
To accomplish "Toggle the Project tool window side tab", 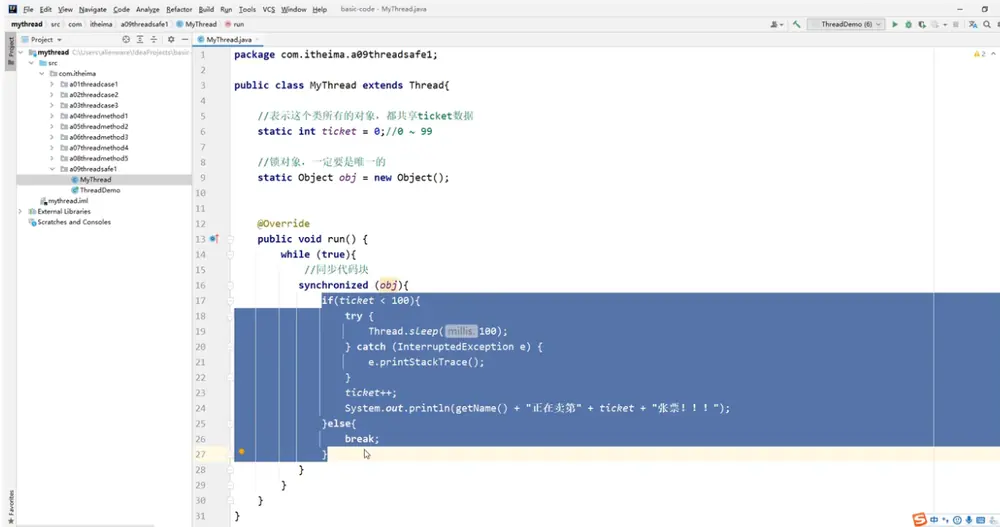I will [10, 50].
